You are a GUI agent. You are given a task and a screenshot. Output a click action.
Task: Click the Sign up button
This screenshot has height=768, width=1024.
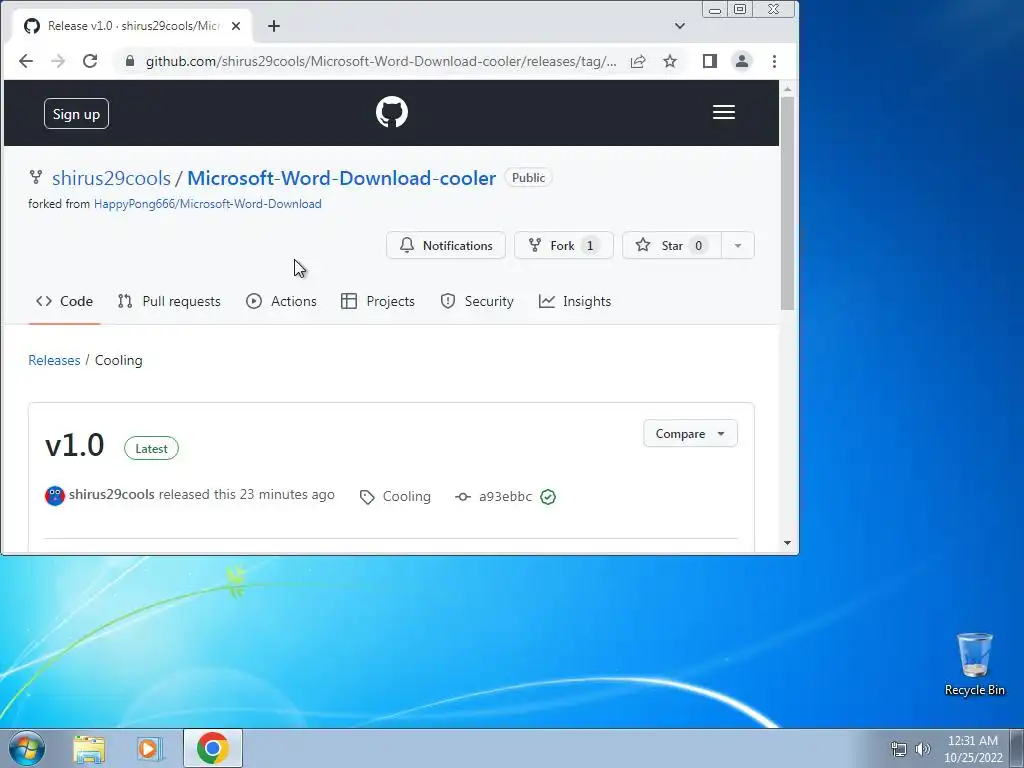point(76,114)
